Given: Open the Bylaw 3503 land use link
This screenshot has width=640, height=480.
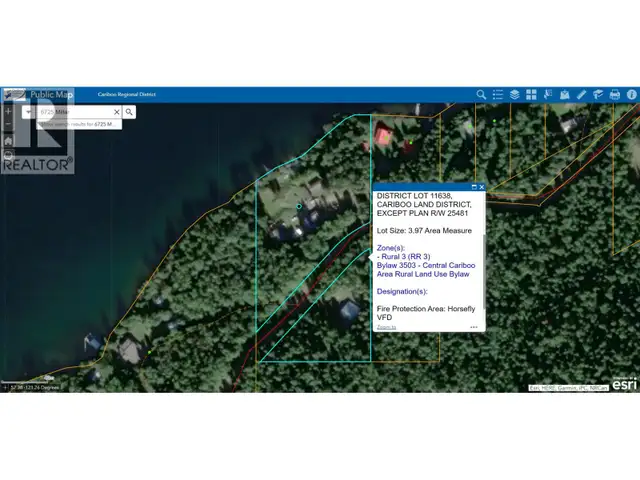Looking at the screenshot, I should click(x=426, y=270).
